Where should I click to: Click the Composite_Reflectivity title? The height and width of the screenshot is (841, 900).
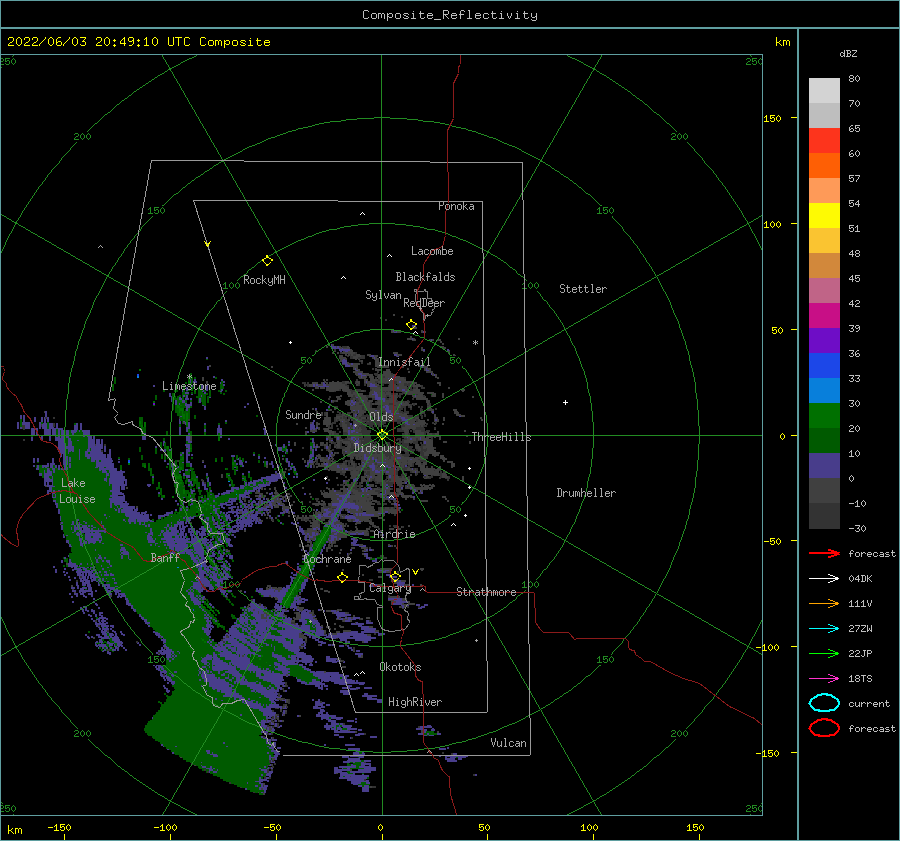[x=450, y=15]
